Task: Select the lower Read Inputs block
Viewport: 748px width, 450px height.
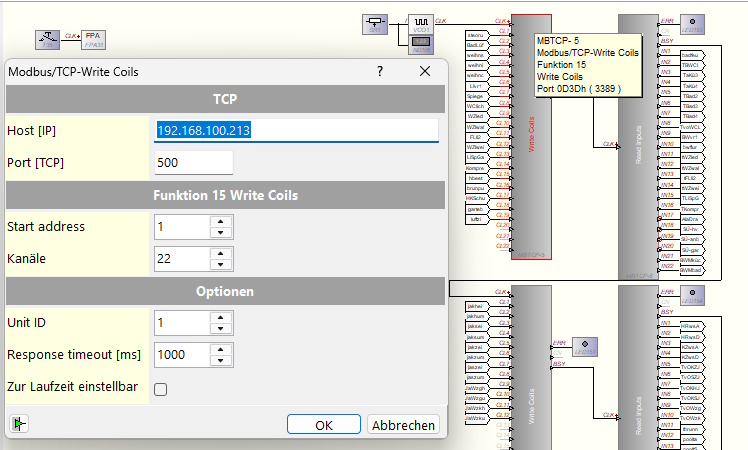Action: (638, 367)
